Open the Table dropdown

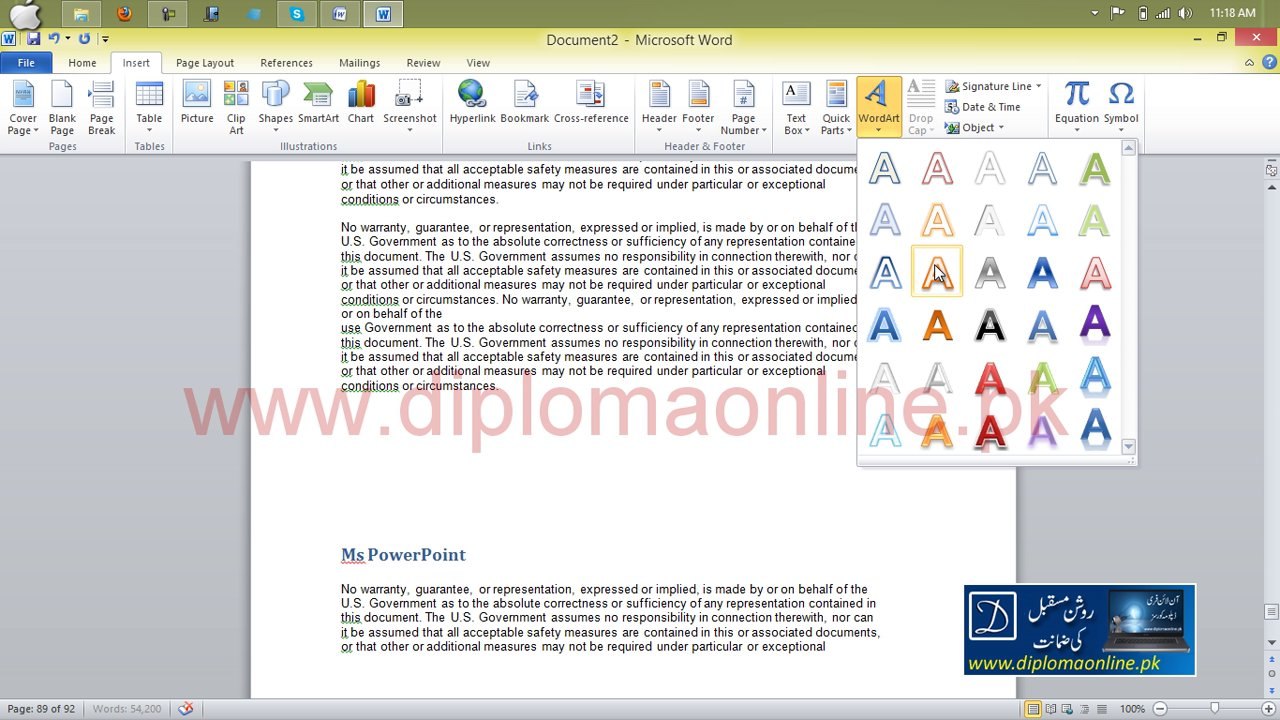coord(149,107)
